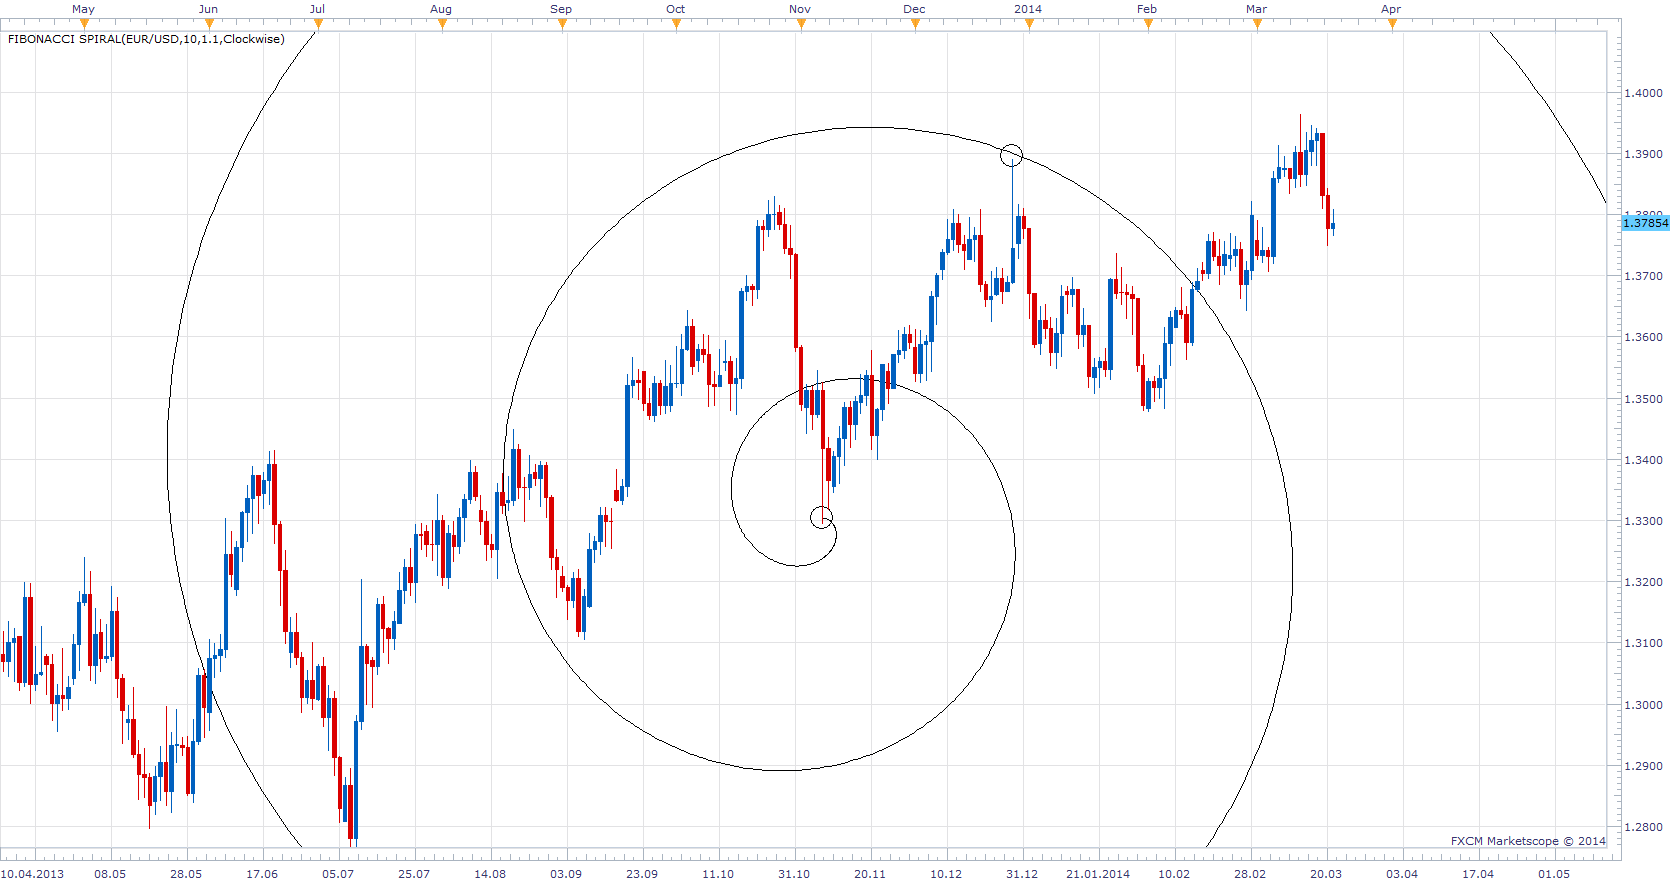Click the 25.07 date axis label
1679x886 pixels.
414,874
